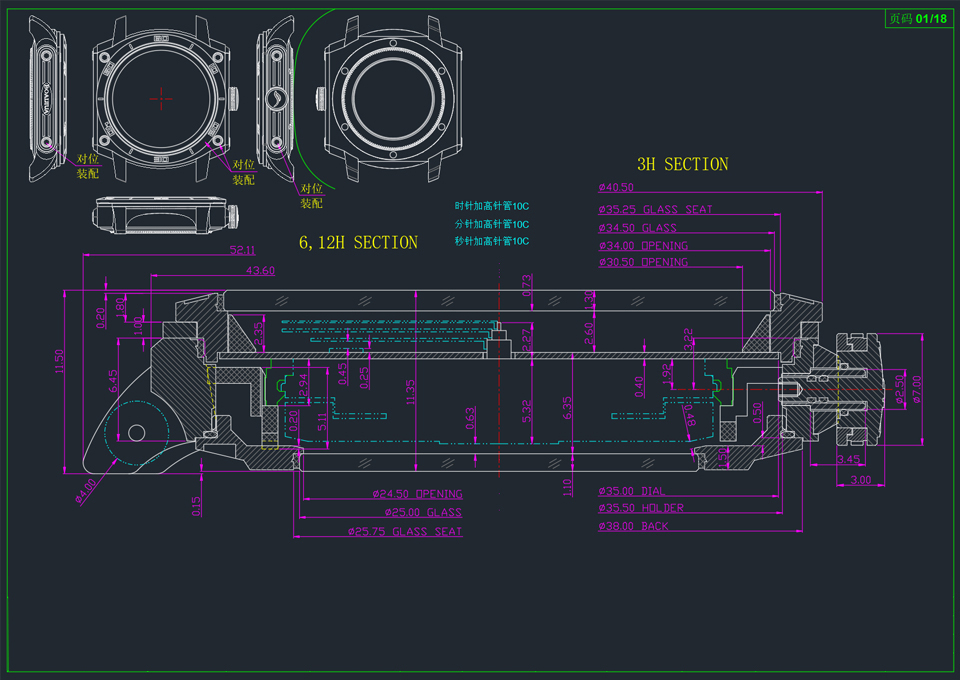The width and height of the screenshot is (960, 680).
Task: Select the dashed cyan spring bar circle
Action: coord(136,433)
